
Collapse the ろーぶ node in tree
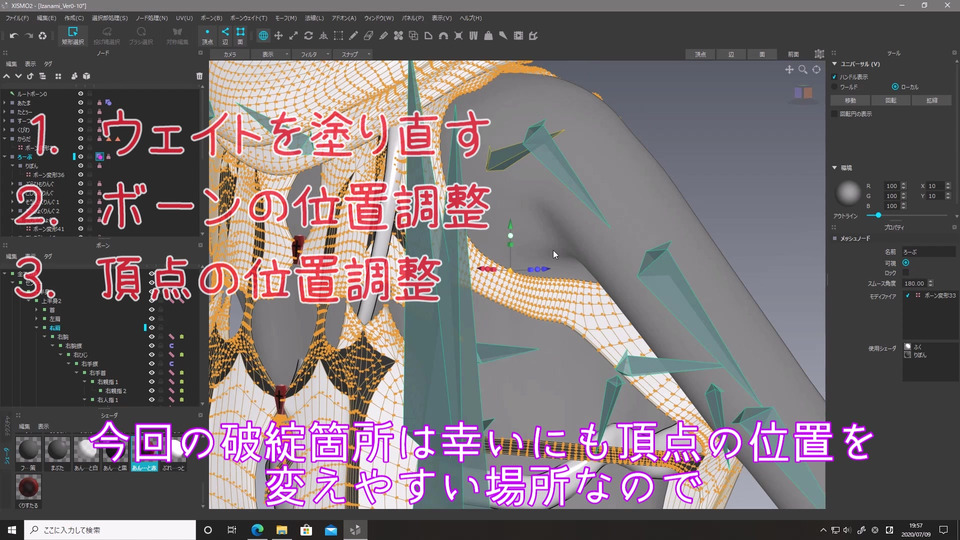click(x=5, y=157)
